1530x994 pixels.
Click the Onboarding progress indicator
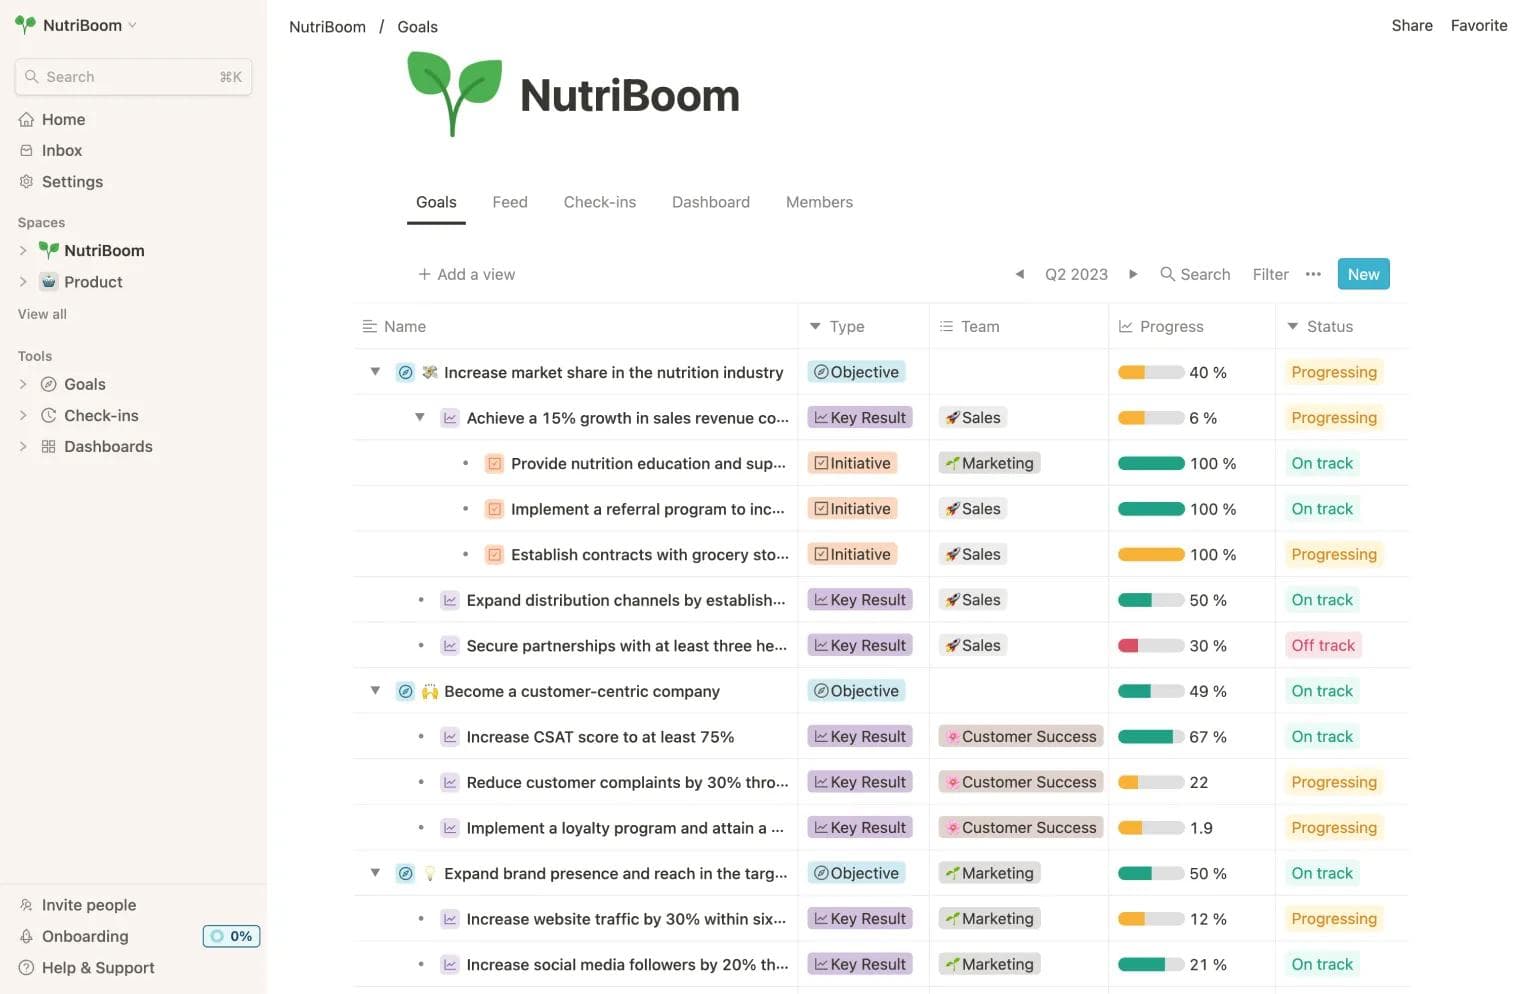(231, 936)
